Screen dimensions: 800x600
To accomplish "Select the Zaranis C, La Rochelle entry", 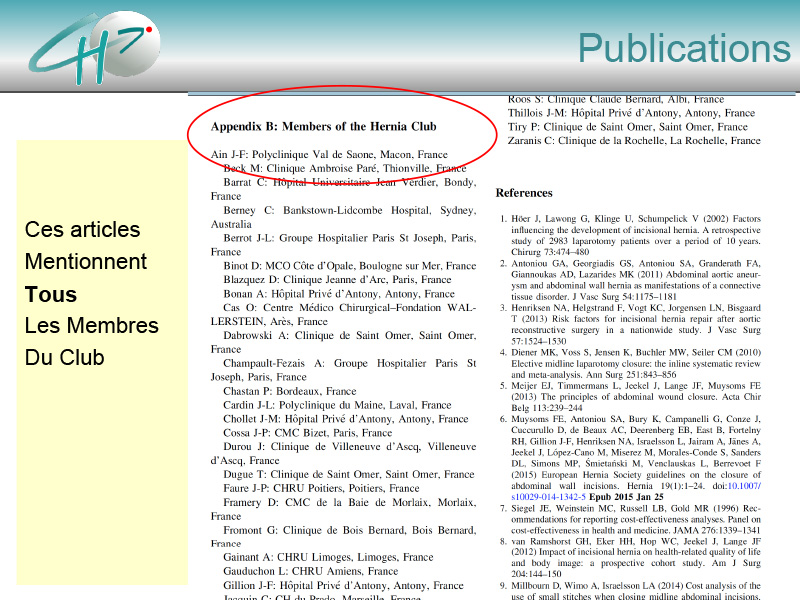I will pos(634,140).
